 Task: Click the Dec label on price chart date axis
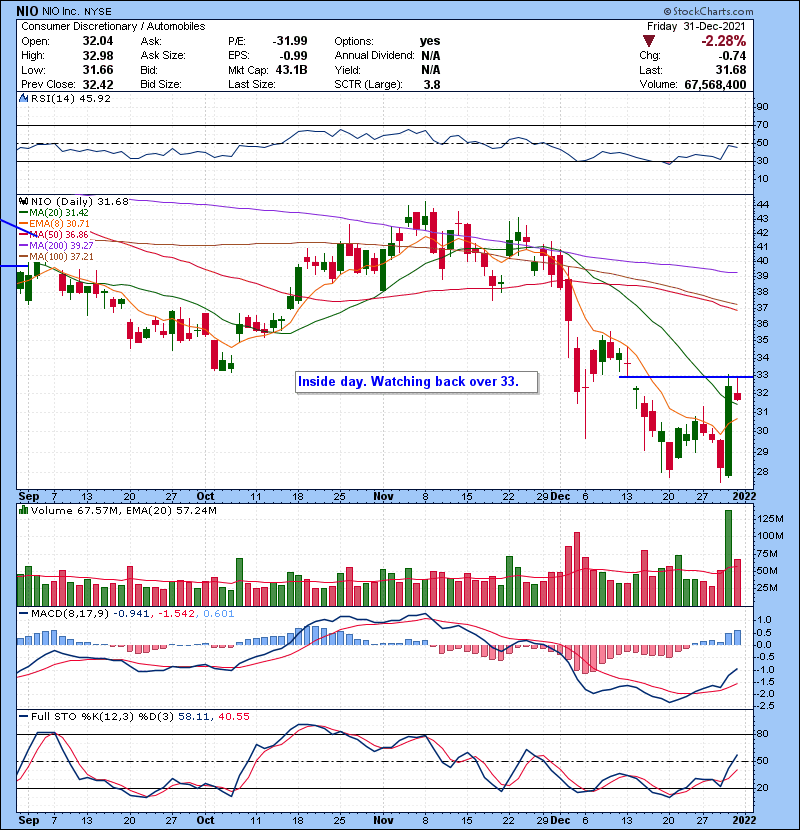[x=560, y=497]
